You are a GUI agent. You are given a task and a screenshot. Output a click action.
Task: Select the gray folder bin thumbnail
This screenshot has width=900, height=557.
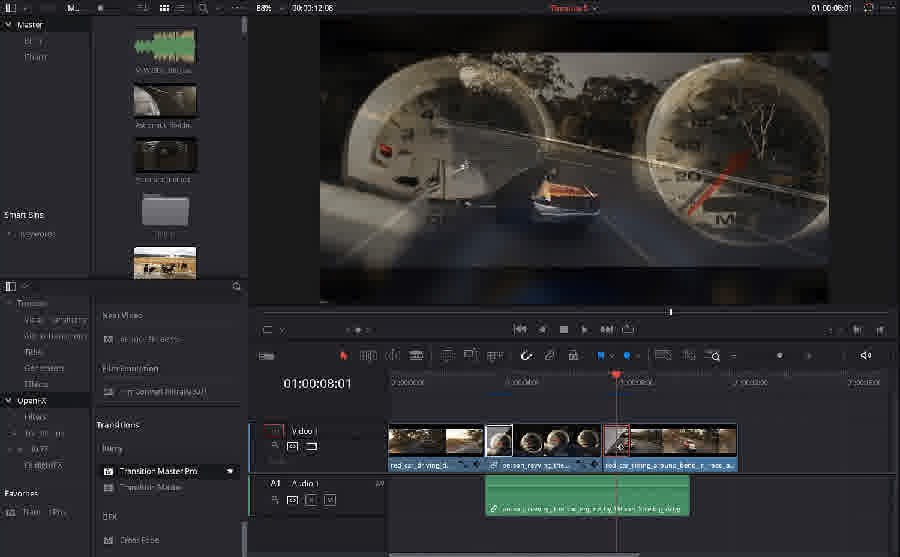click(x=165, y=210)
